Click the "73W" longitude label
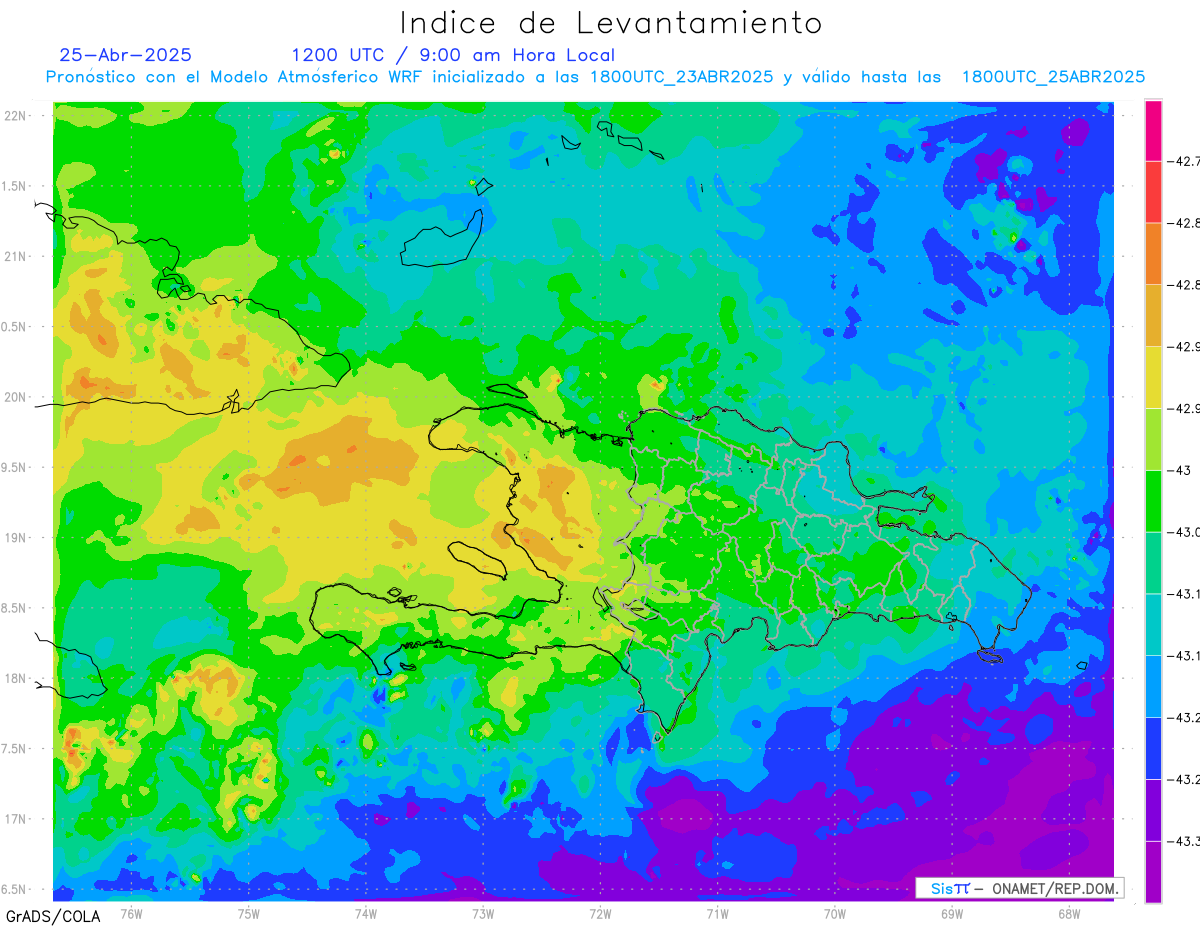Screen dimensions: 1200x927 tap(483, 913)
